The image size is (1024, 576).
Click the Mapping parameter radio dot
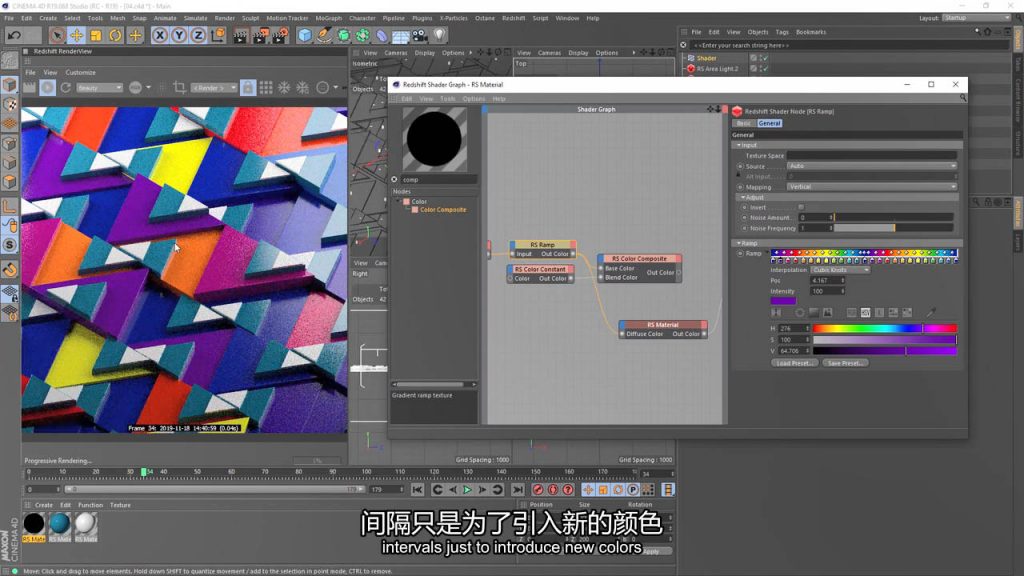[x=741, y=187]
